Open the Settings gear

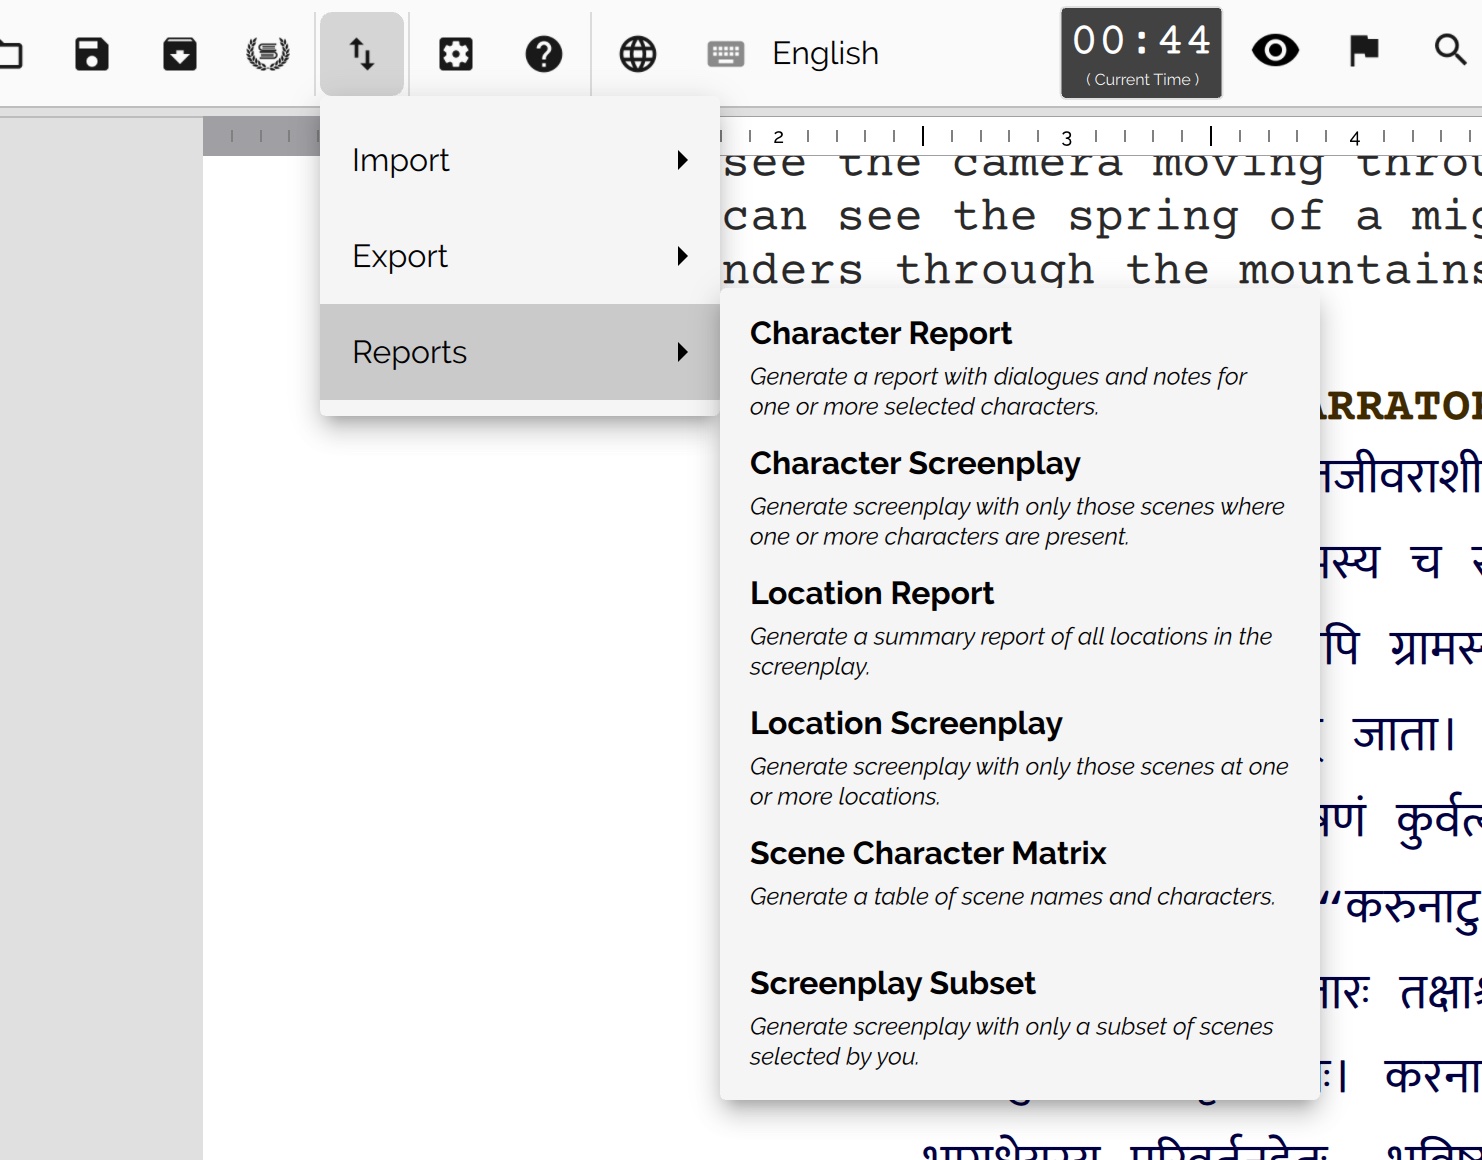pos(456,53)
